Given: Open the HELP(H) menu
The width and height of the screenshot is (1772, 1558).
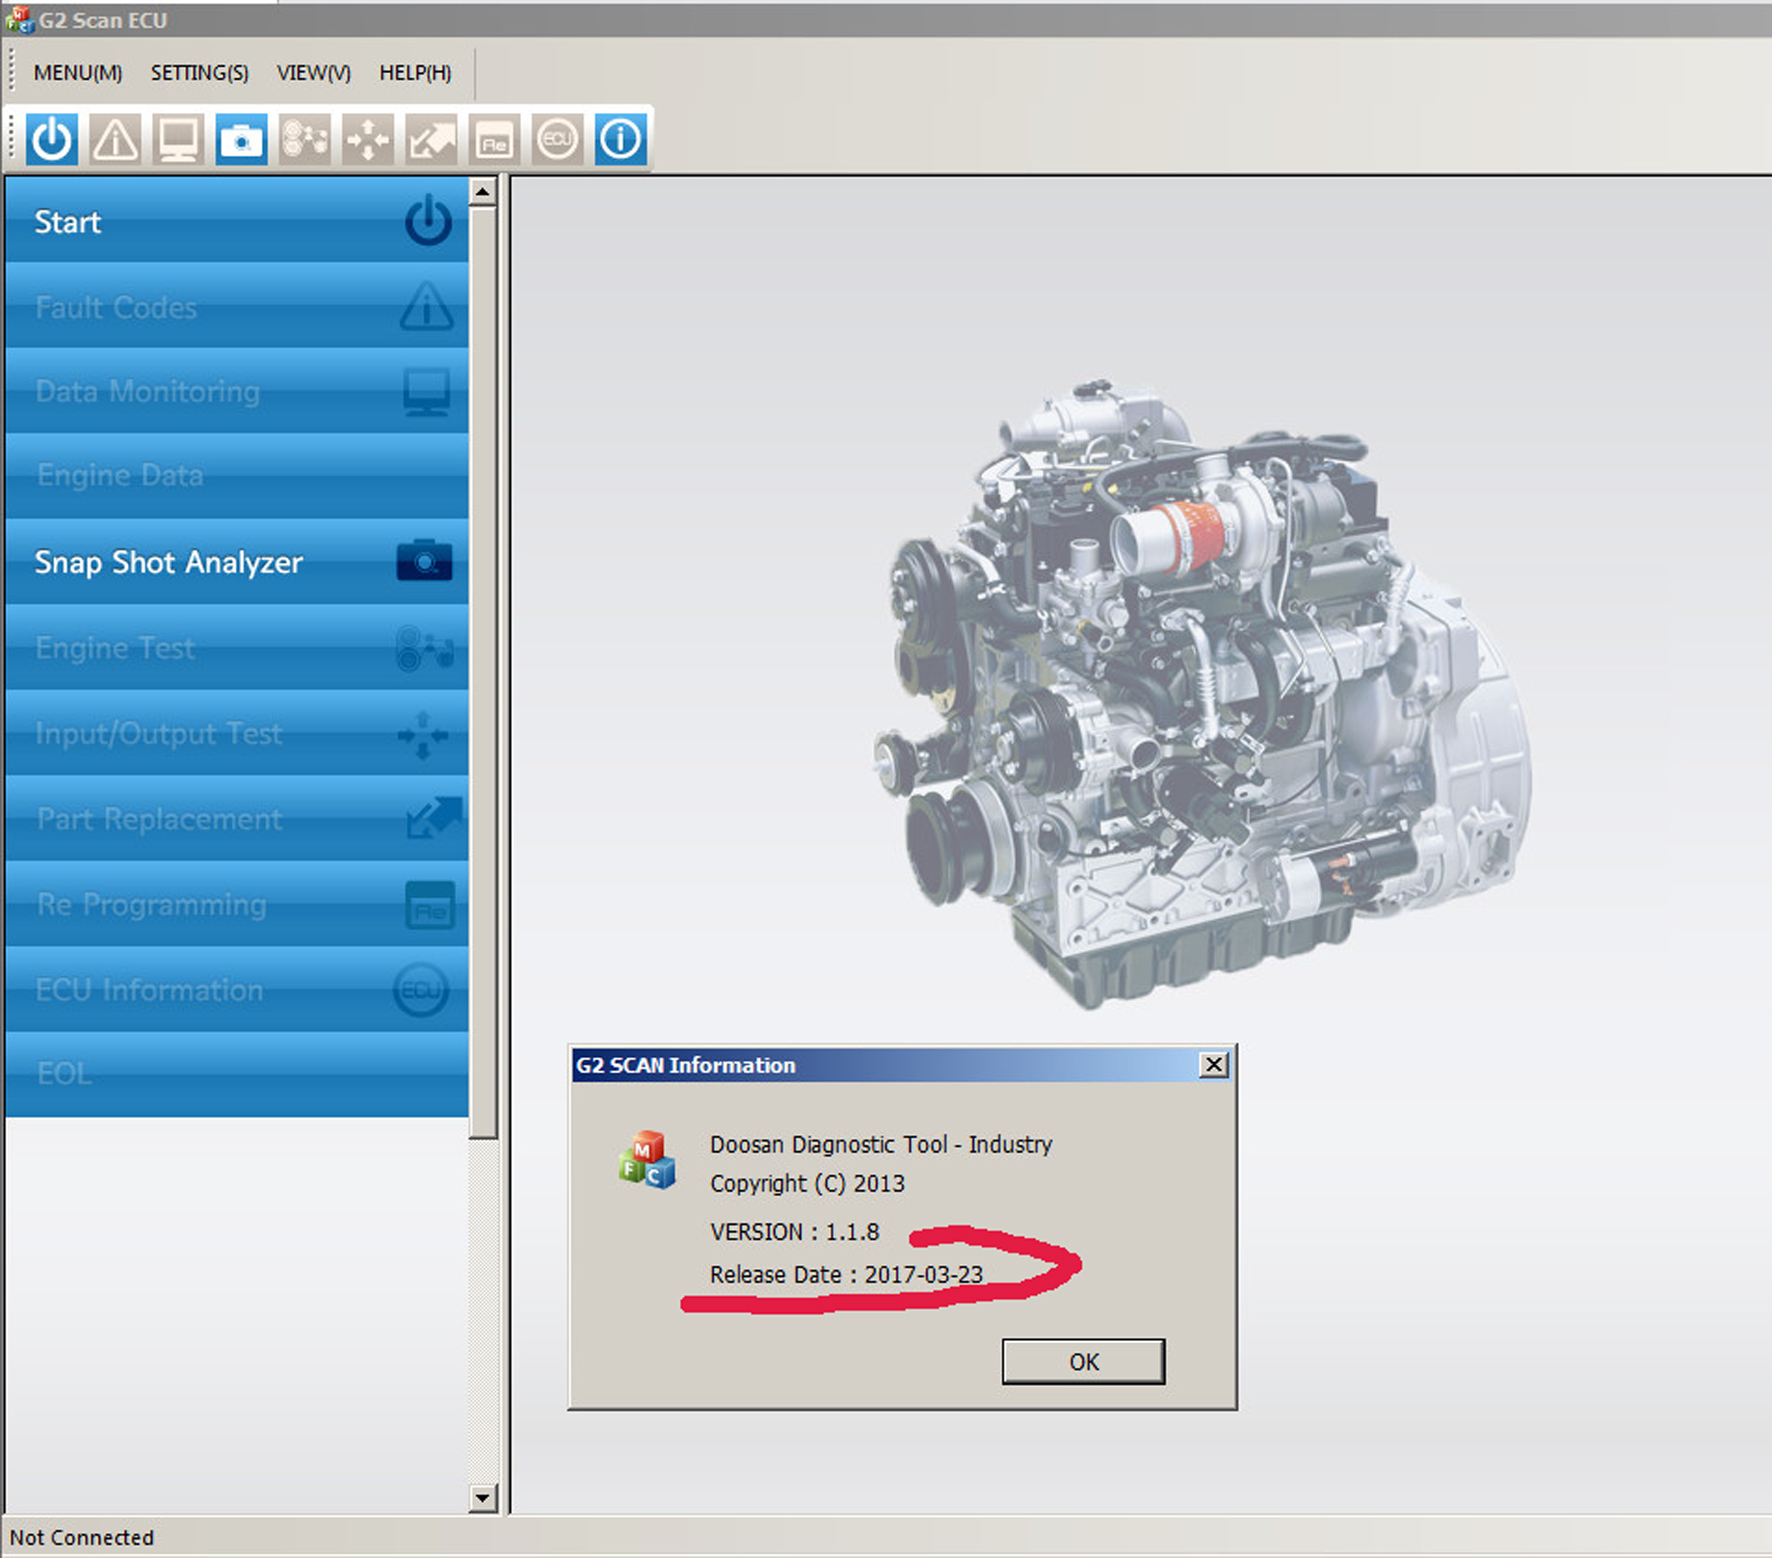Looking at the screenshot, I should [x=415, y=73].
